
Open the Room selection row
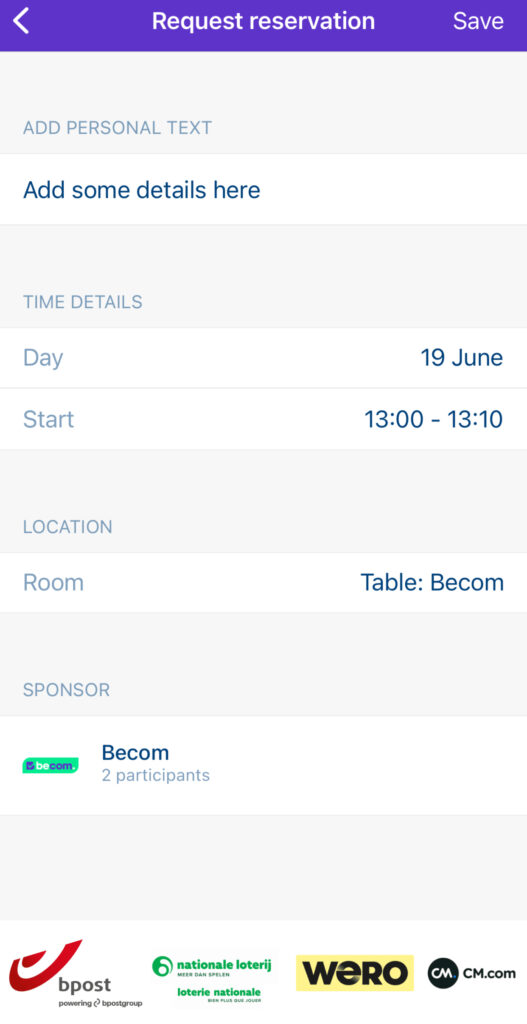[x=263, y=583]
